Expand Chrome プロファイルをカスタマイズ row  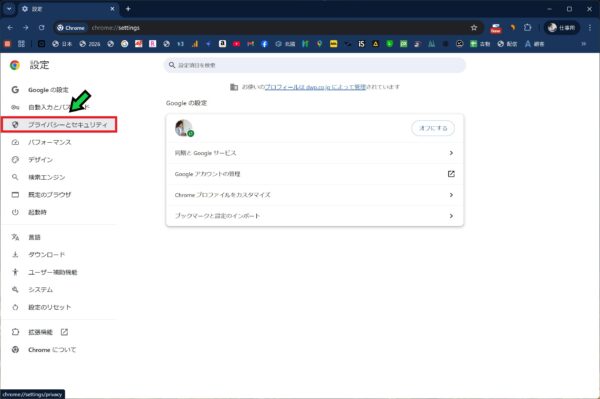click(315, 195)
